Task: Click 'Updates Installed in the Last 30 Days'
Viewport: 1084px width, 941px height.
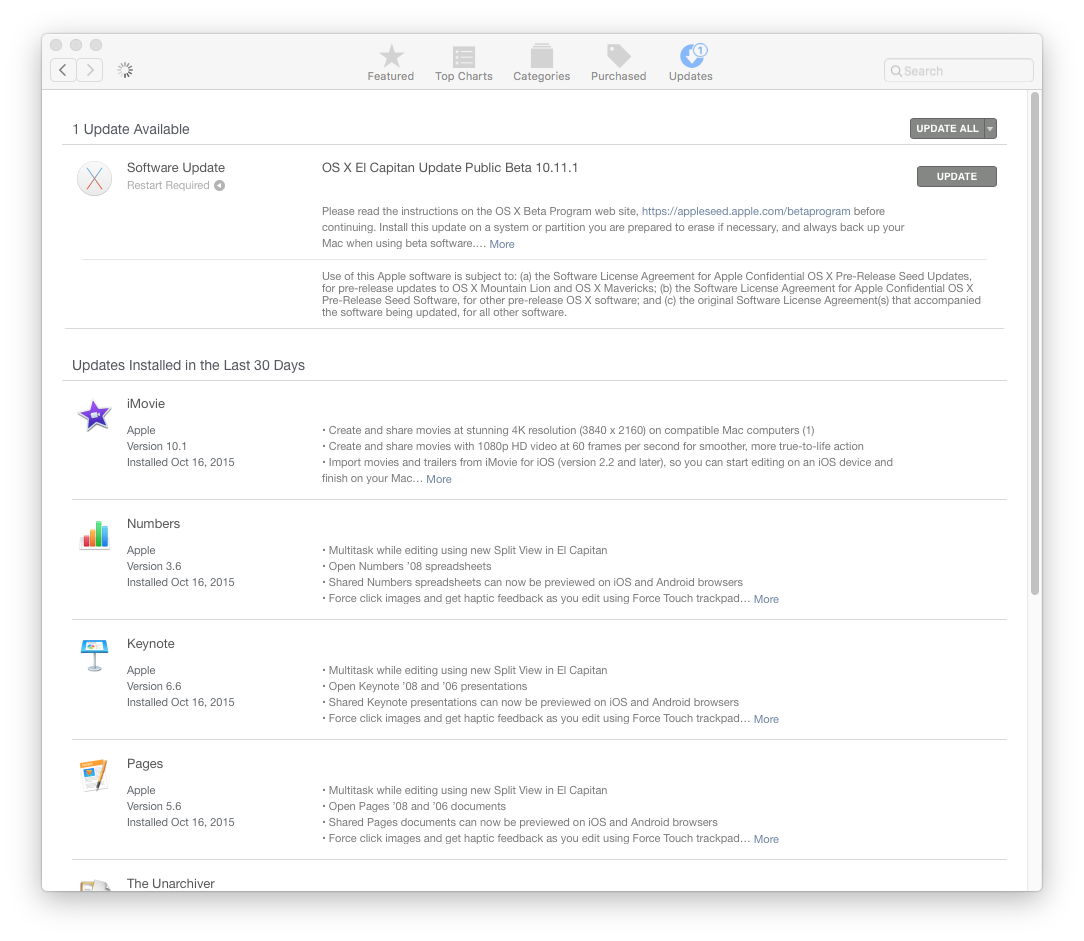Action: [188, 365]
